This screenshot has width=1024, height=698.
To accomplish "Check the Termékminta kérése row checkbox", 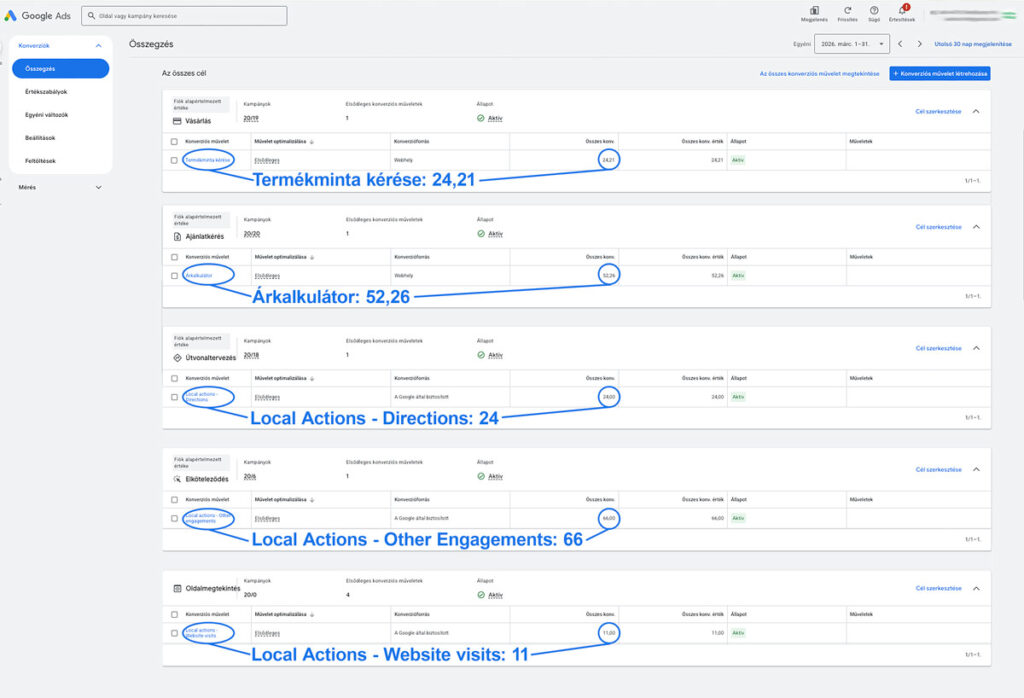I will tap(174, 160).
